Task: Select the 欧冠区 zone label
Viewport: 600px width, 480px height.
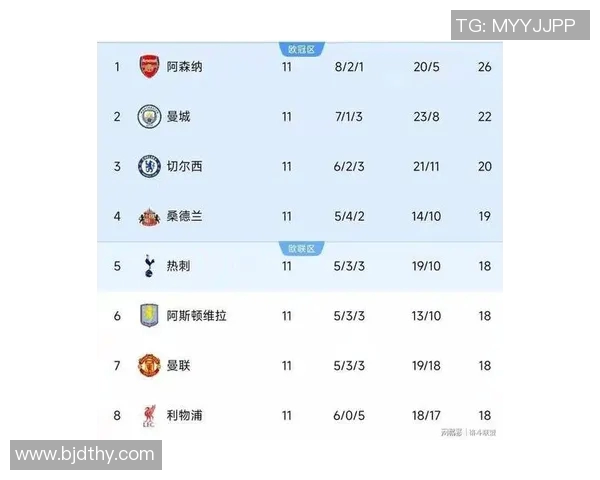Action: click(x=300, y=48)
